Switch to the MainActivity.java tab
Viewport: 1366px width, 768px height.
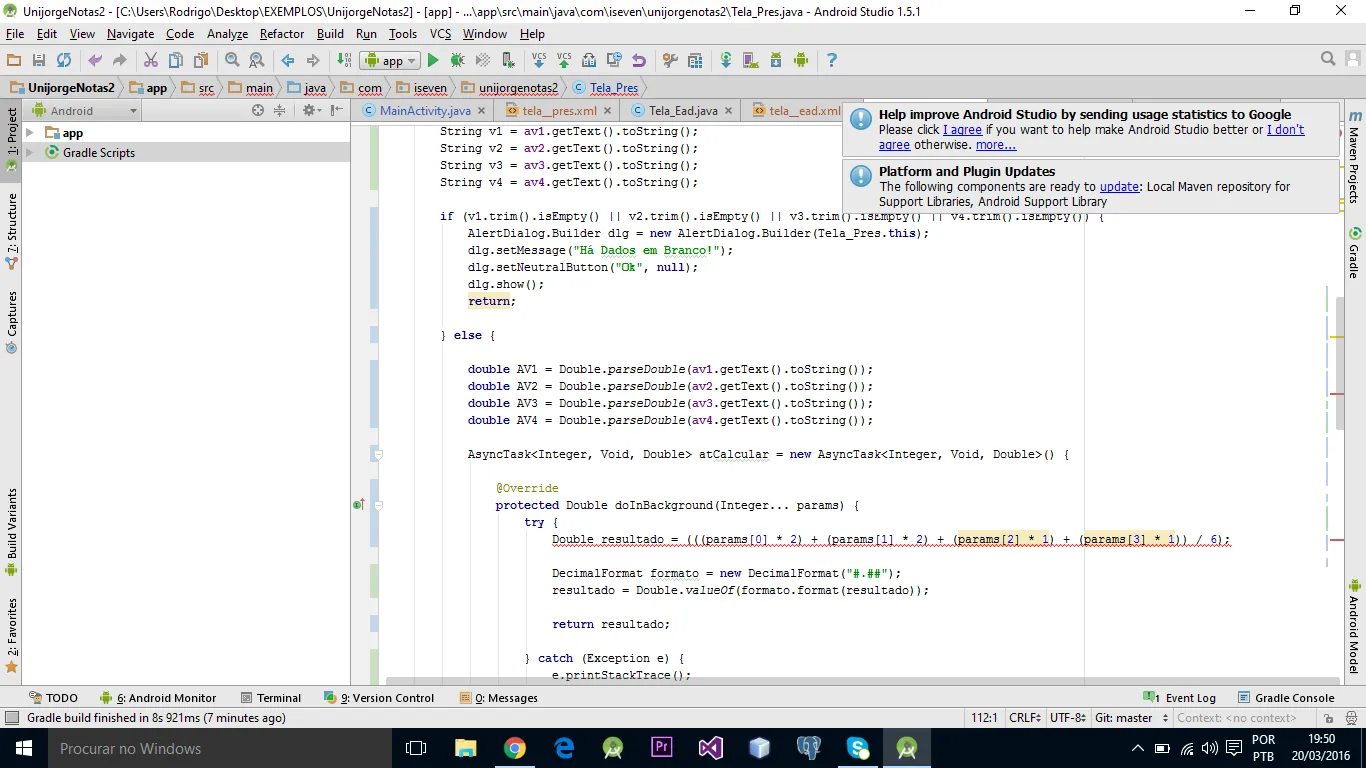424,111
